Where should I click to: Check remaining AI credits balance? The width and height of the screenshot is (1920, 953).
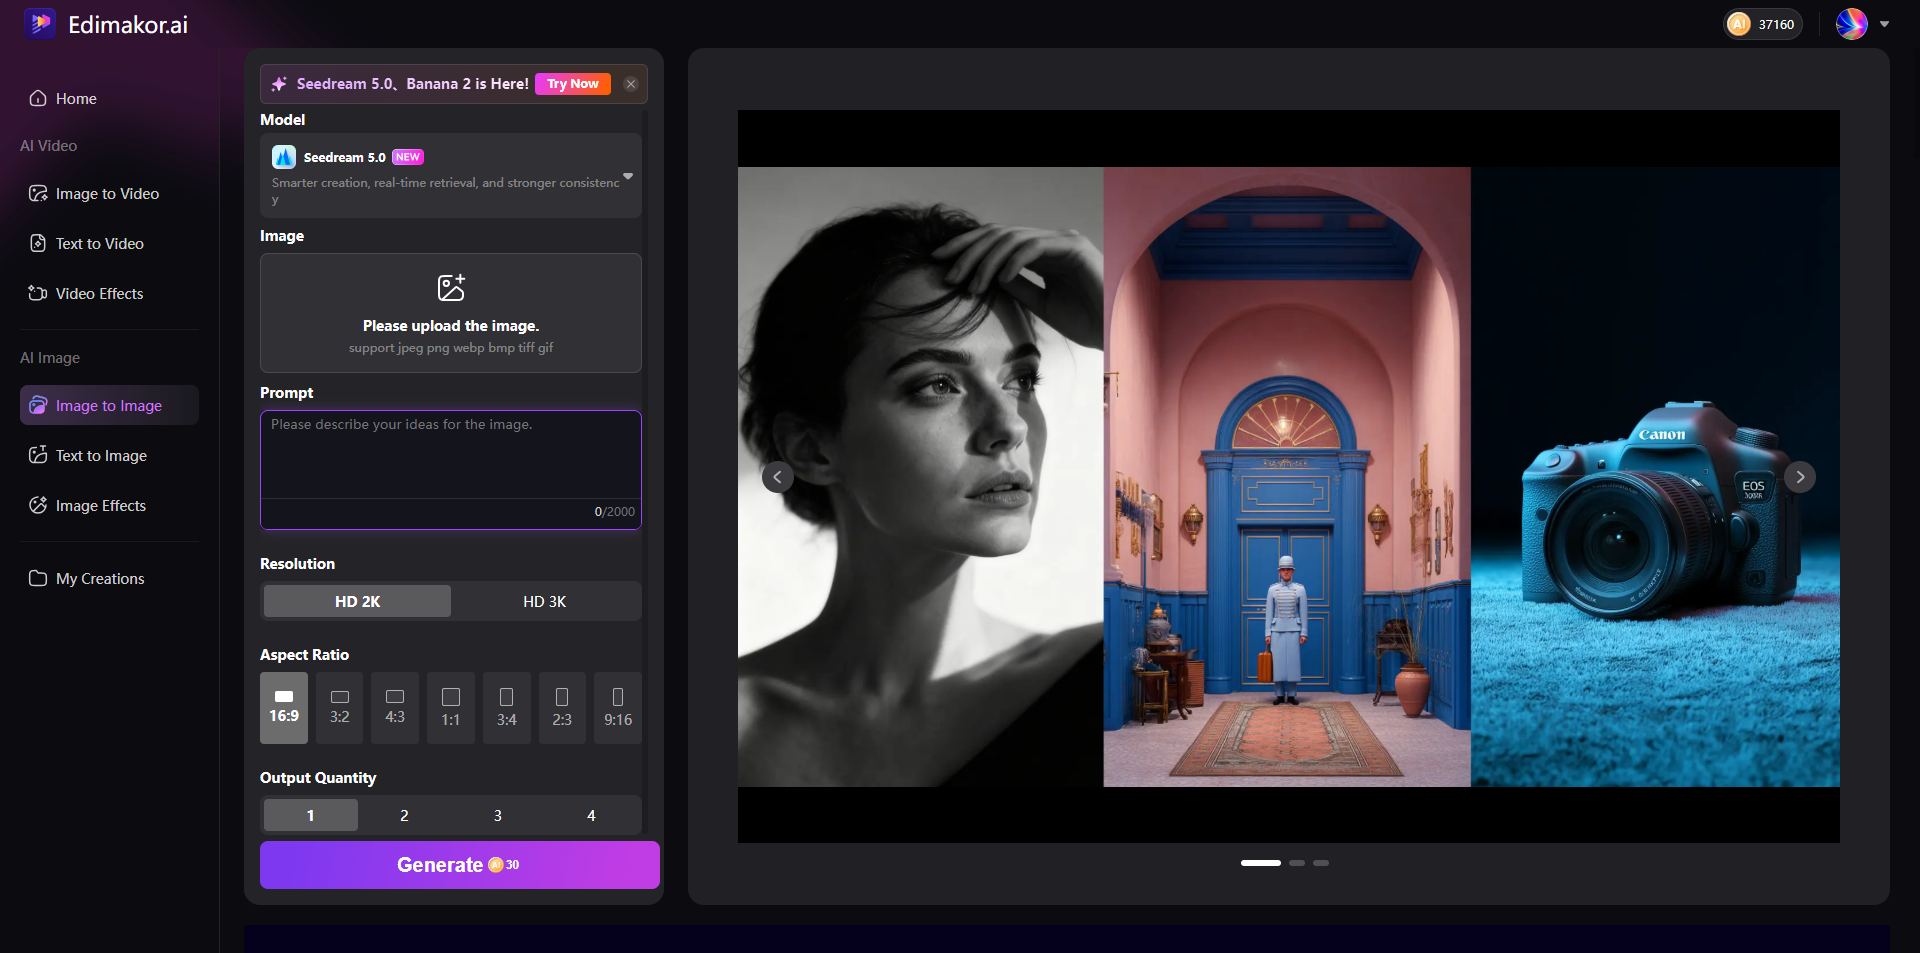[x=1762, y=23]
